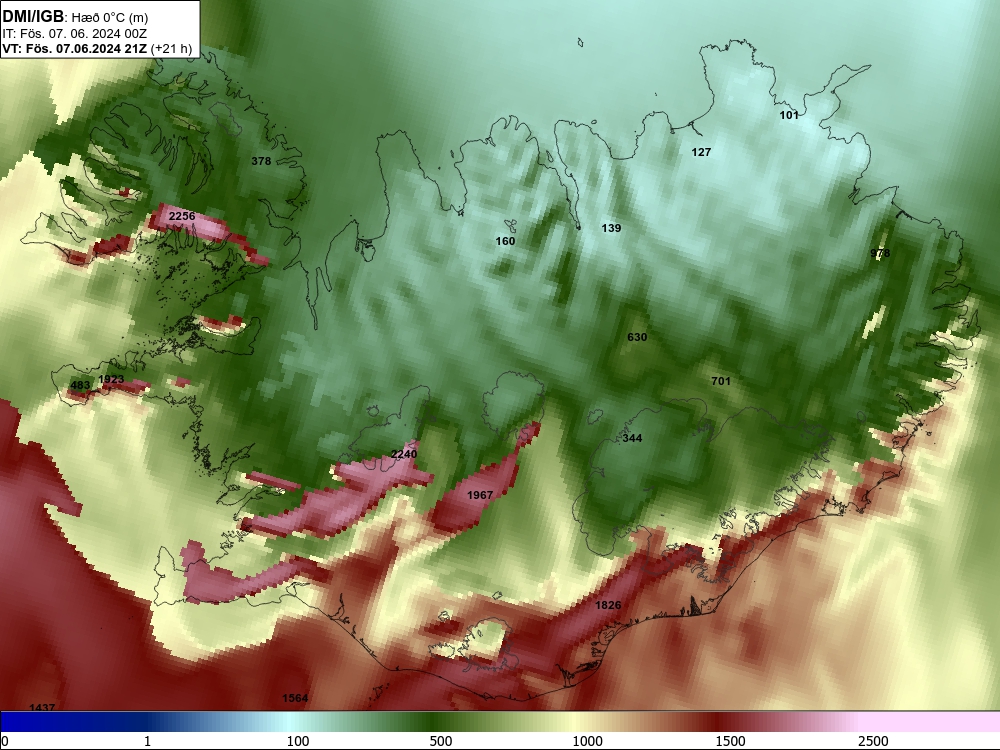
Task: Click the map value 127
Action: pos(701,152)
